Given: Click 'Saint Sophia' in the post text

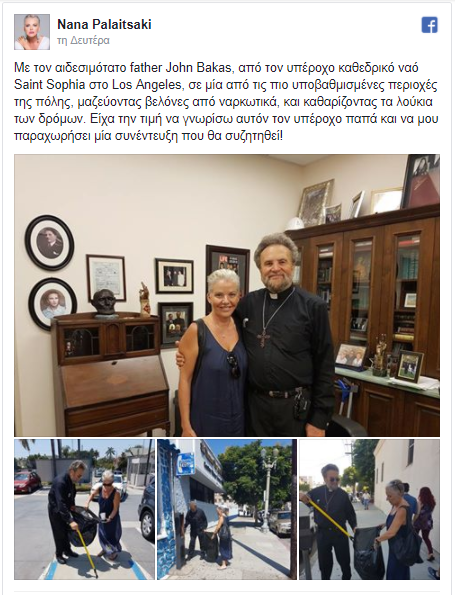Looking at the screenshot, I should 50,85.
